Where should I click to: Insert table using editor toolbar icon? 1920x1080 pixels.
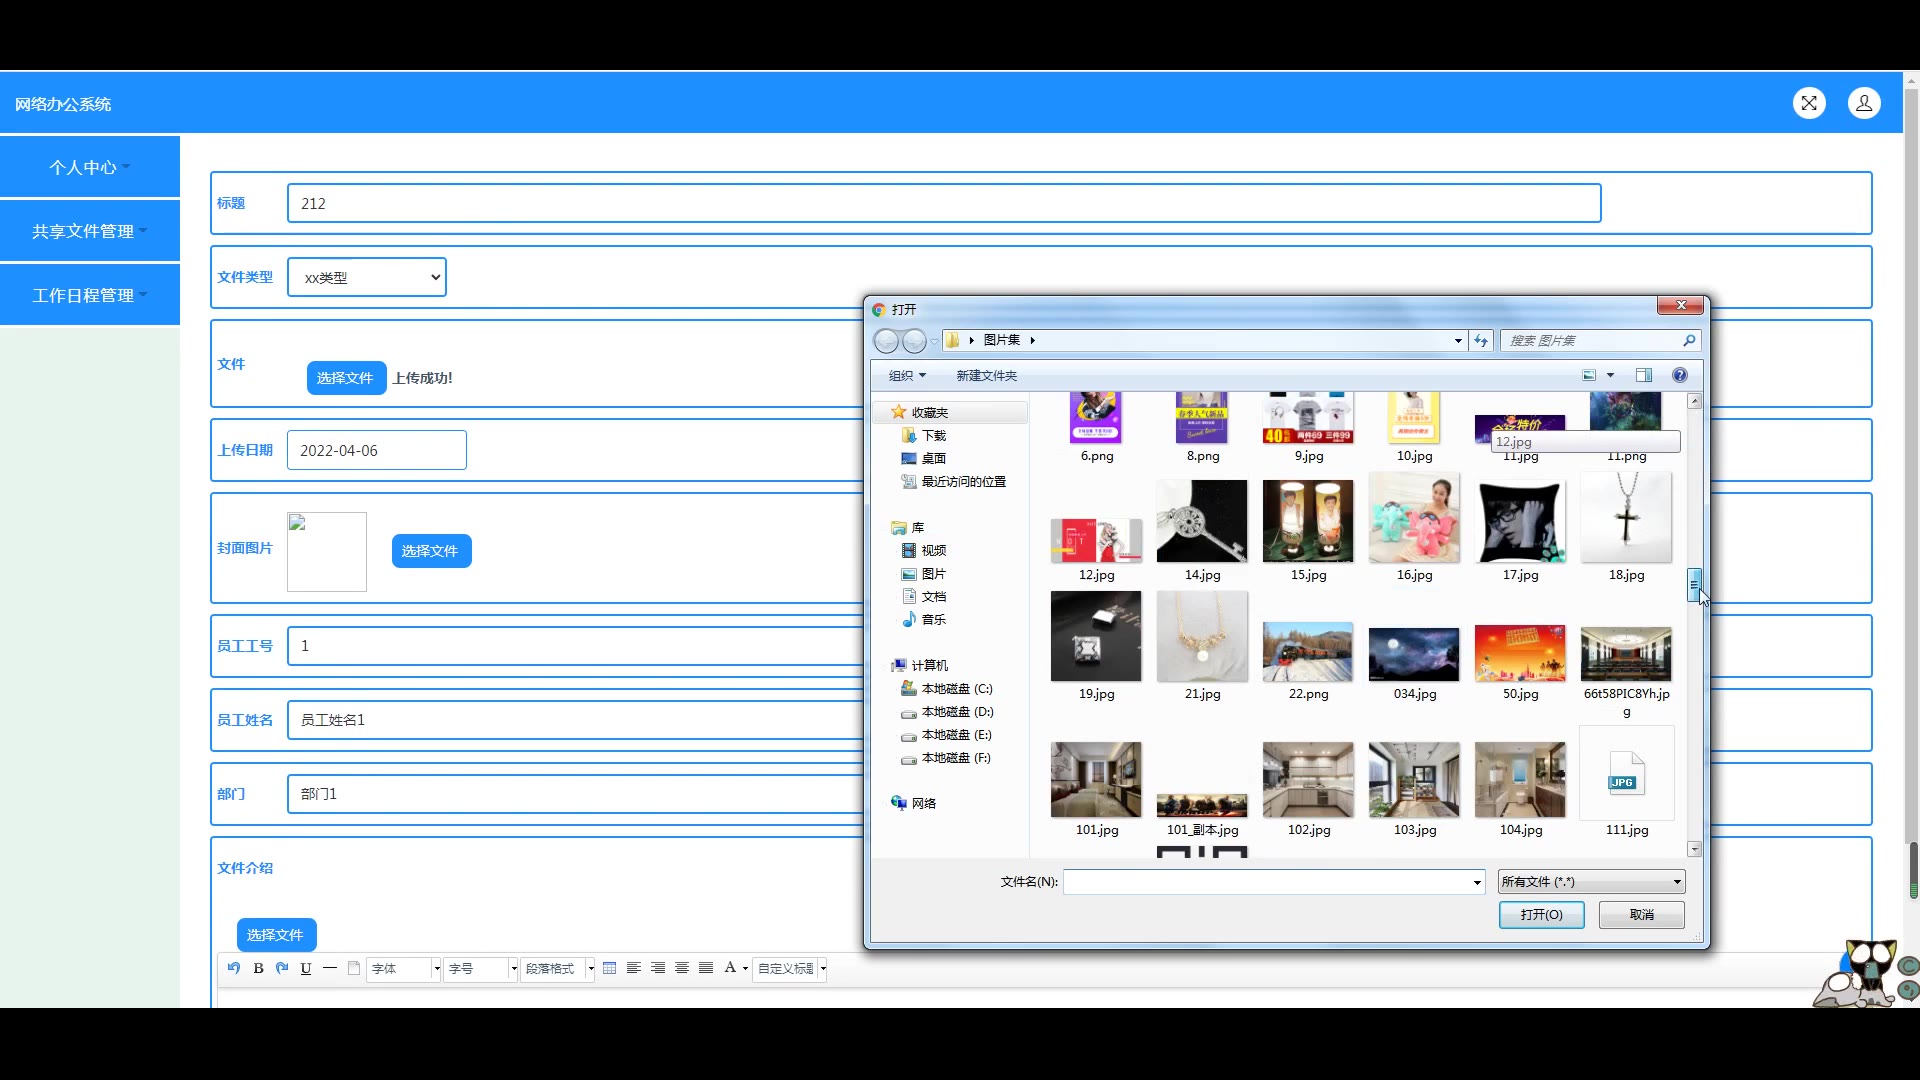(x=610, y=968)
